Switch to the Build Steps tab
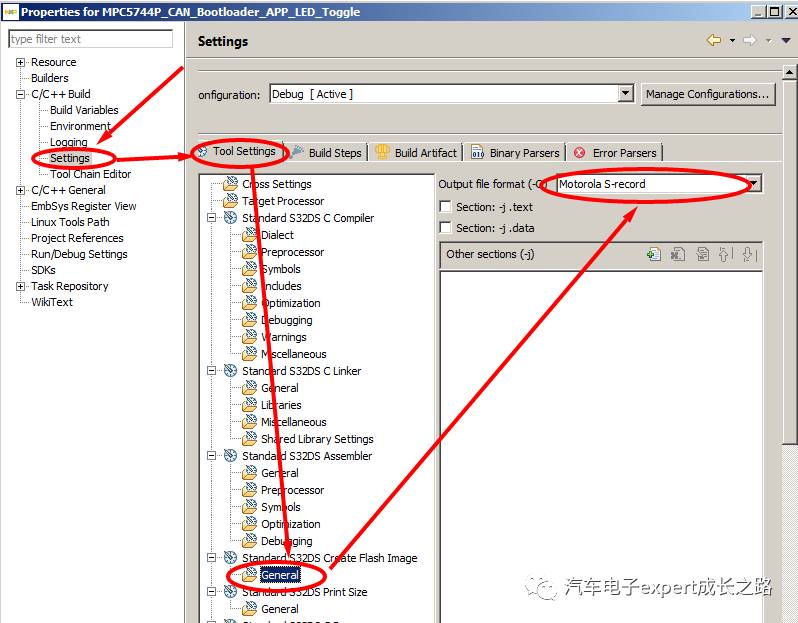Screen dimensions: 798x623 tap(326, 152)
